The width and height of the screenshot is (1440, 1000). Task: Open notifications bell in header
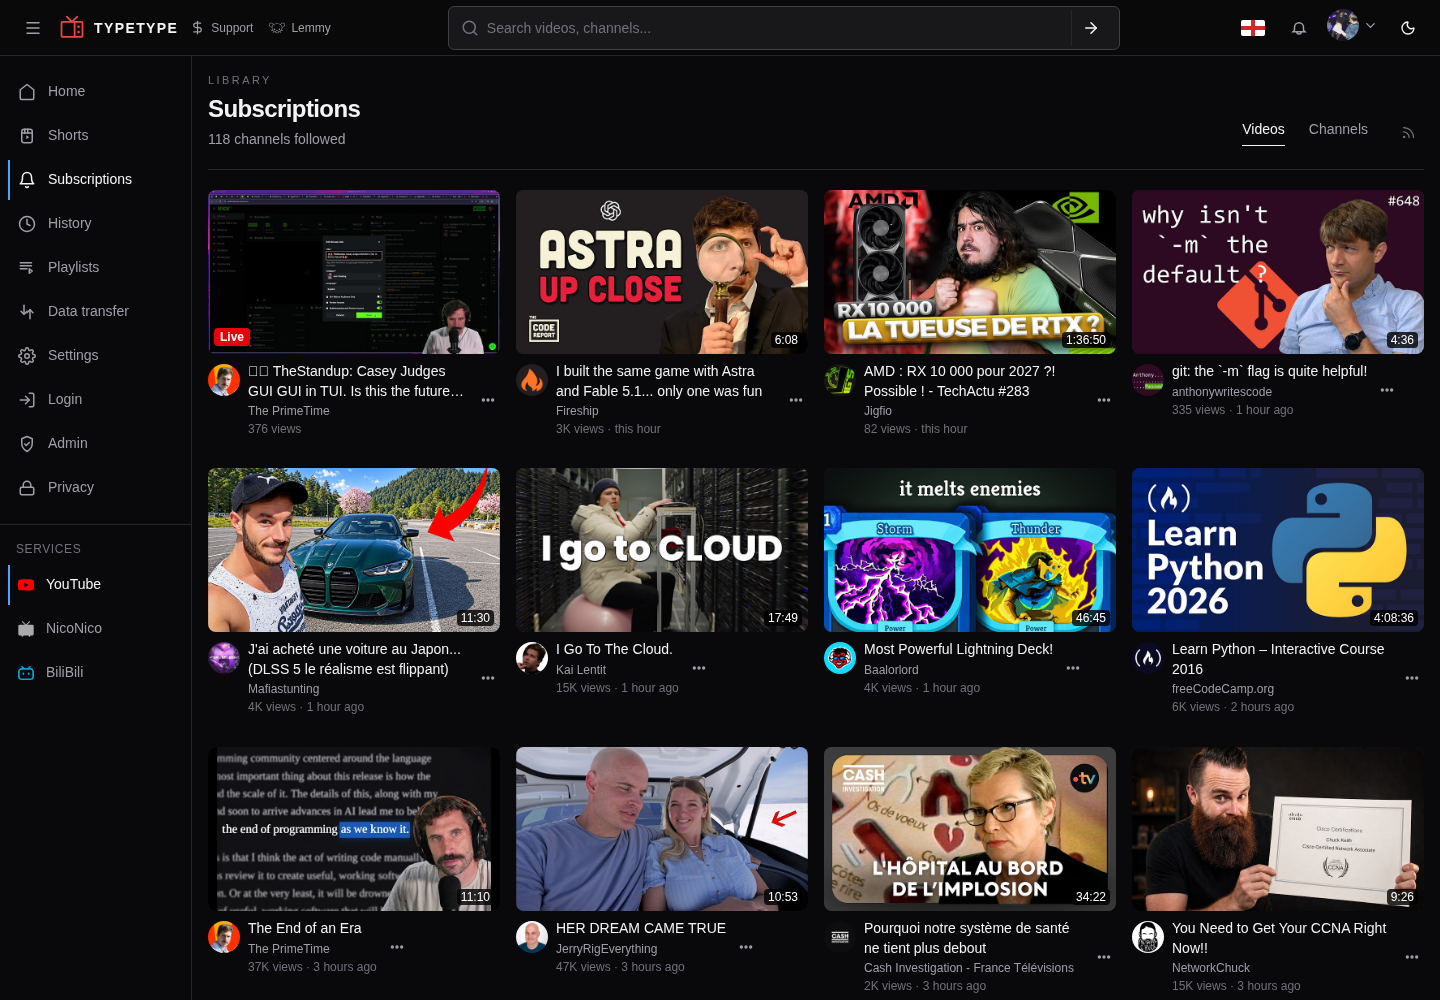point(1299,28)
